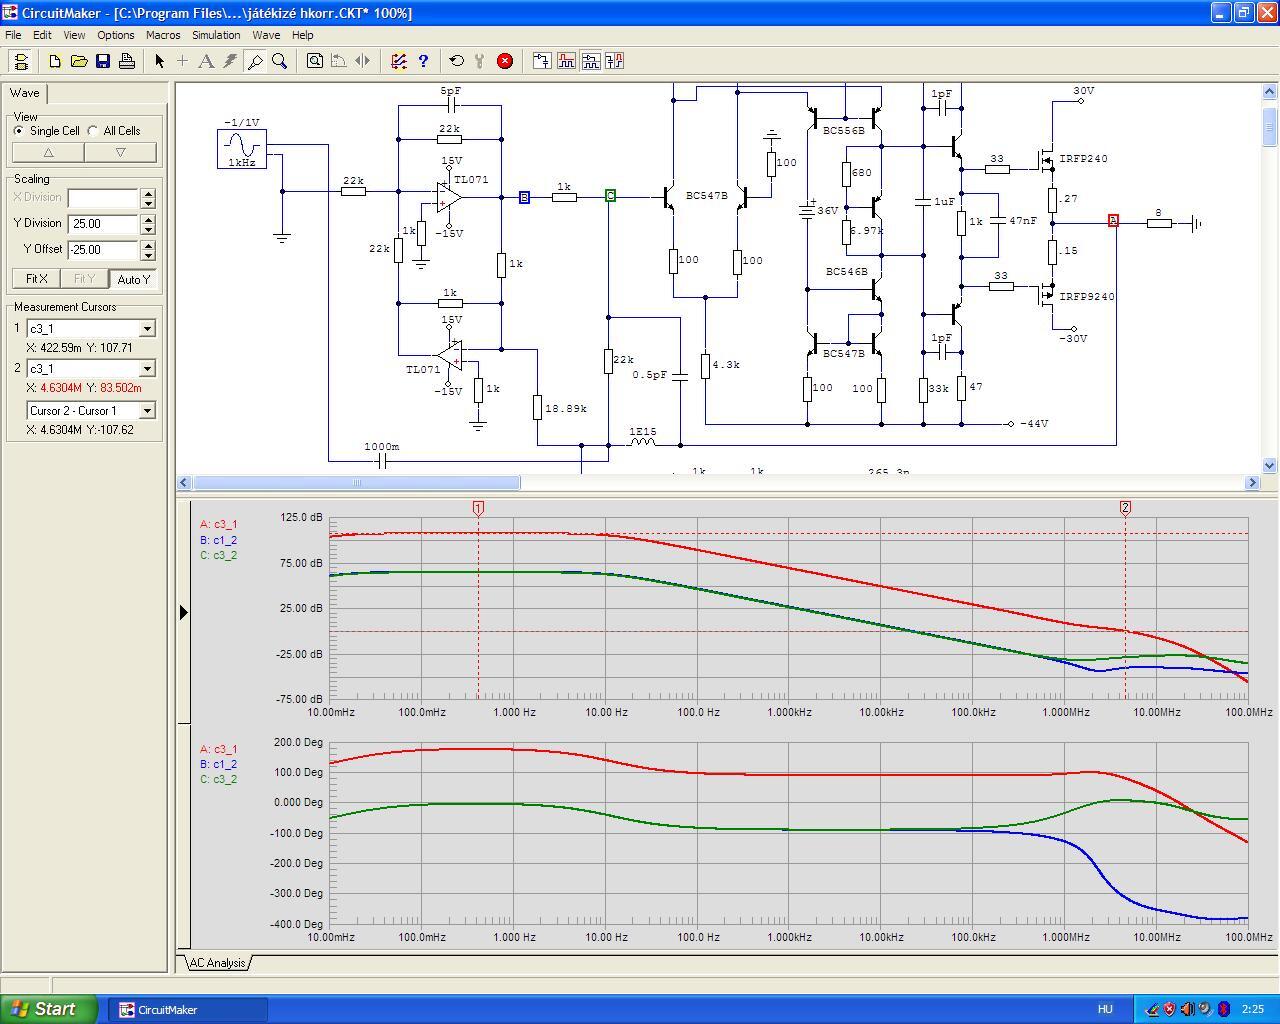Click the Print toolbar icon

pos(127,61)
